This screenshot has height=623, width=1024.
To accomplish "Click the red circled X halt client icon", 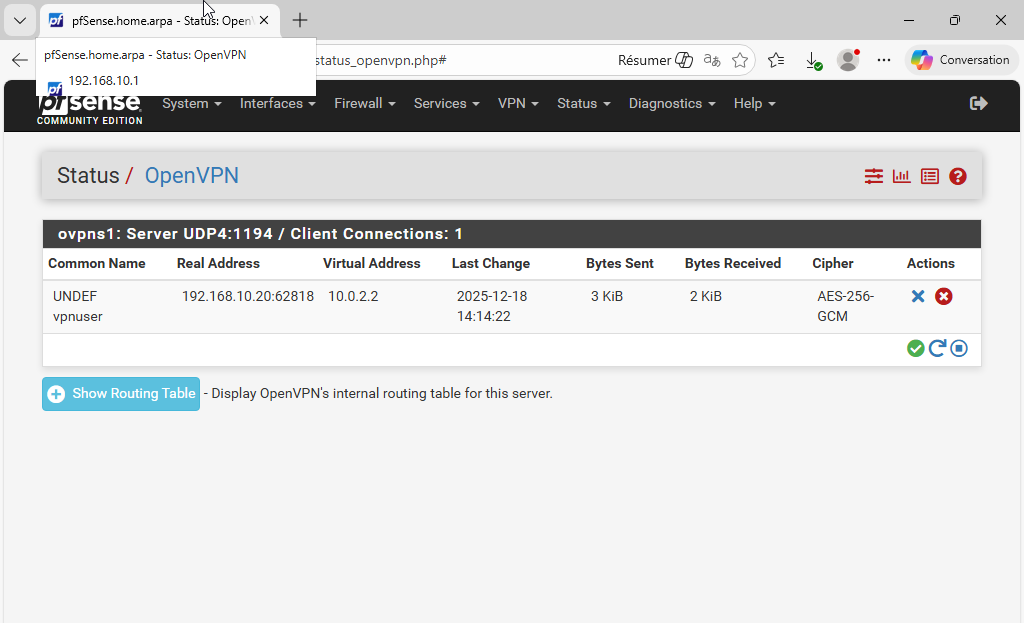I will point(943,296).
